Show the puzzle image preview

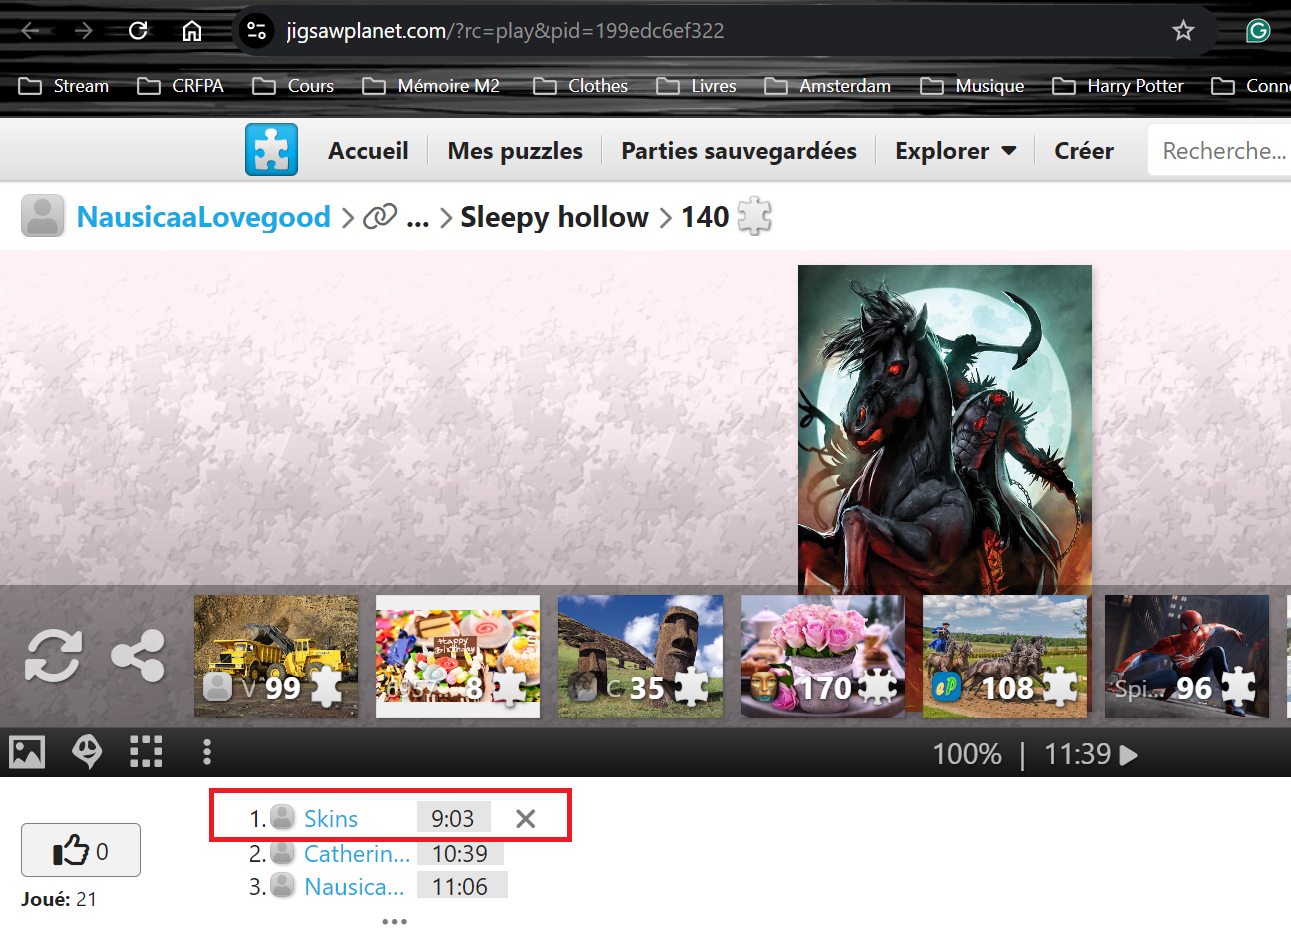[x=27, y=752]
